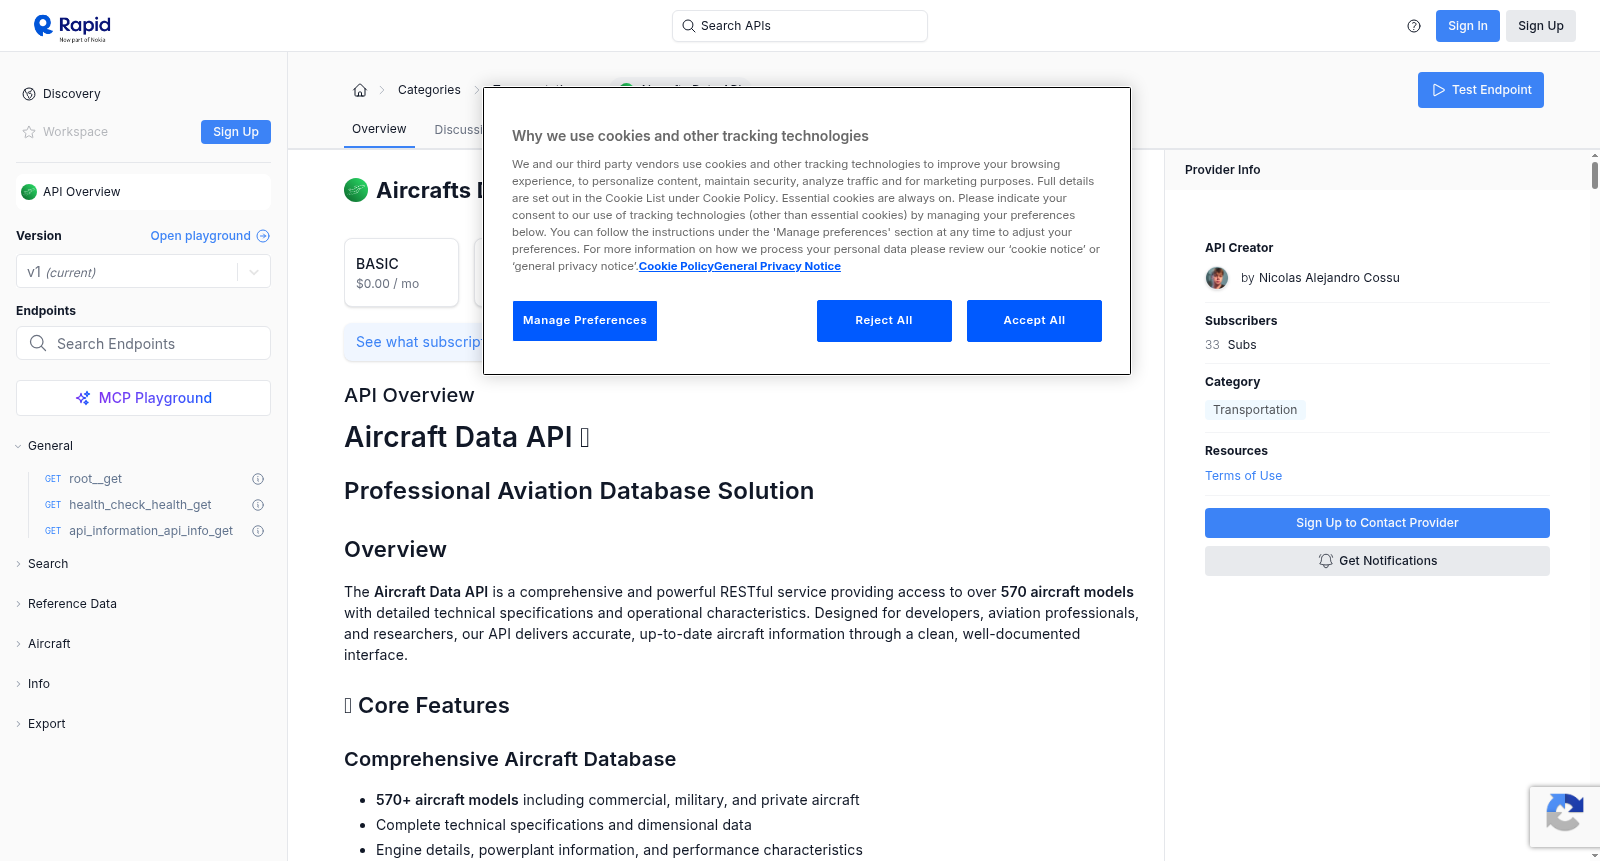Image resolution: width=1600 pixels, height=861 pixels.
Task: Open the Terms of Use link
Action: 1243,476
